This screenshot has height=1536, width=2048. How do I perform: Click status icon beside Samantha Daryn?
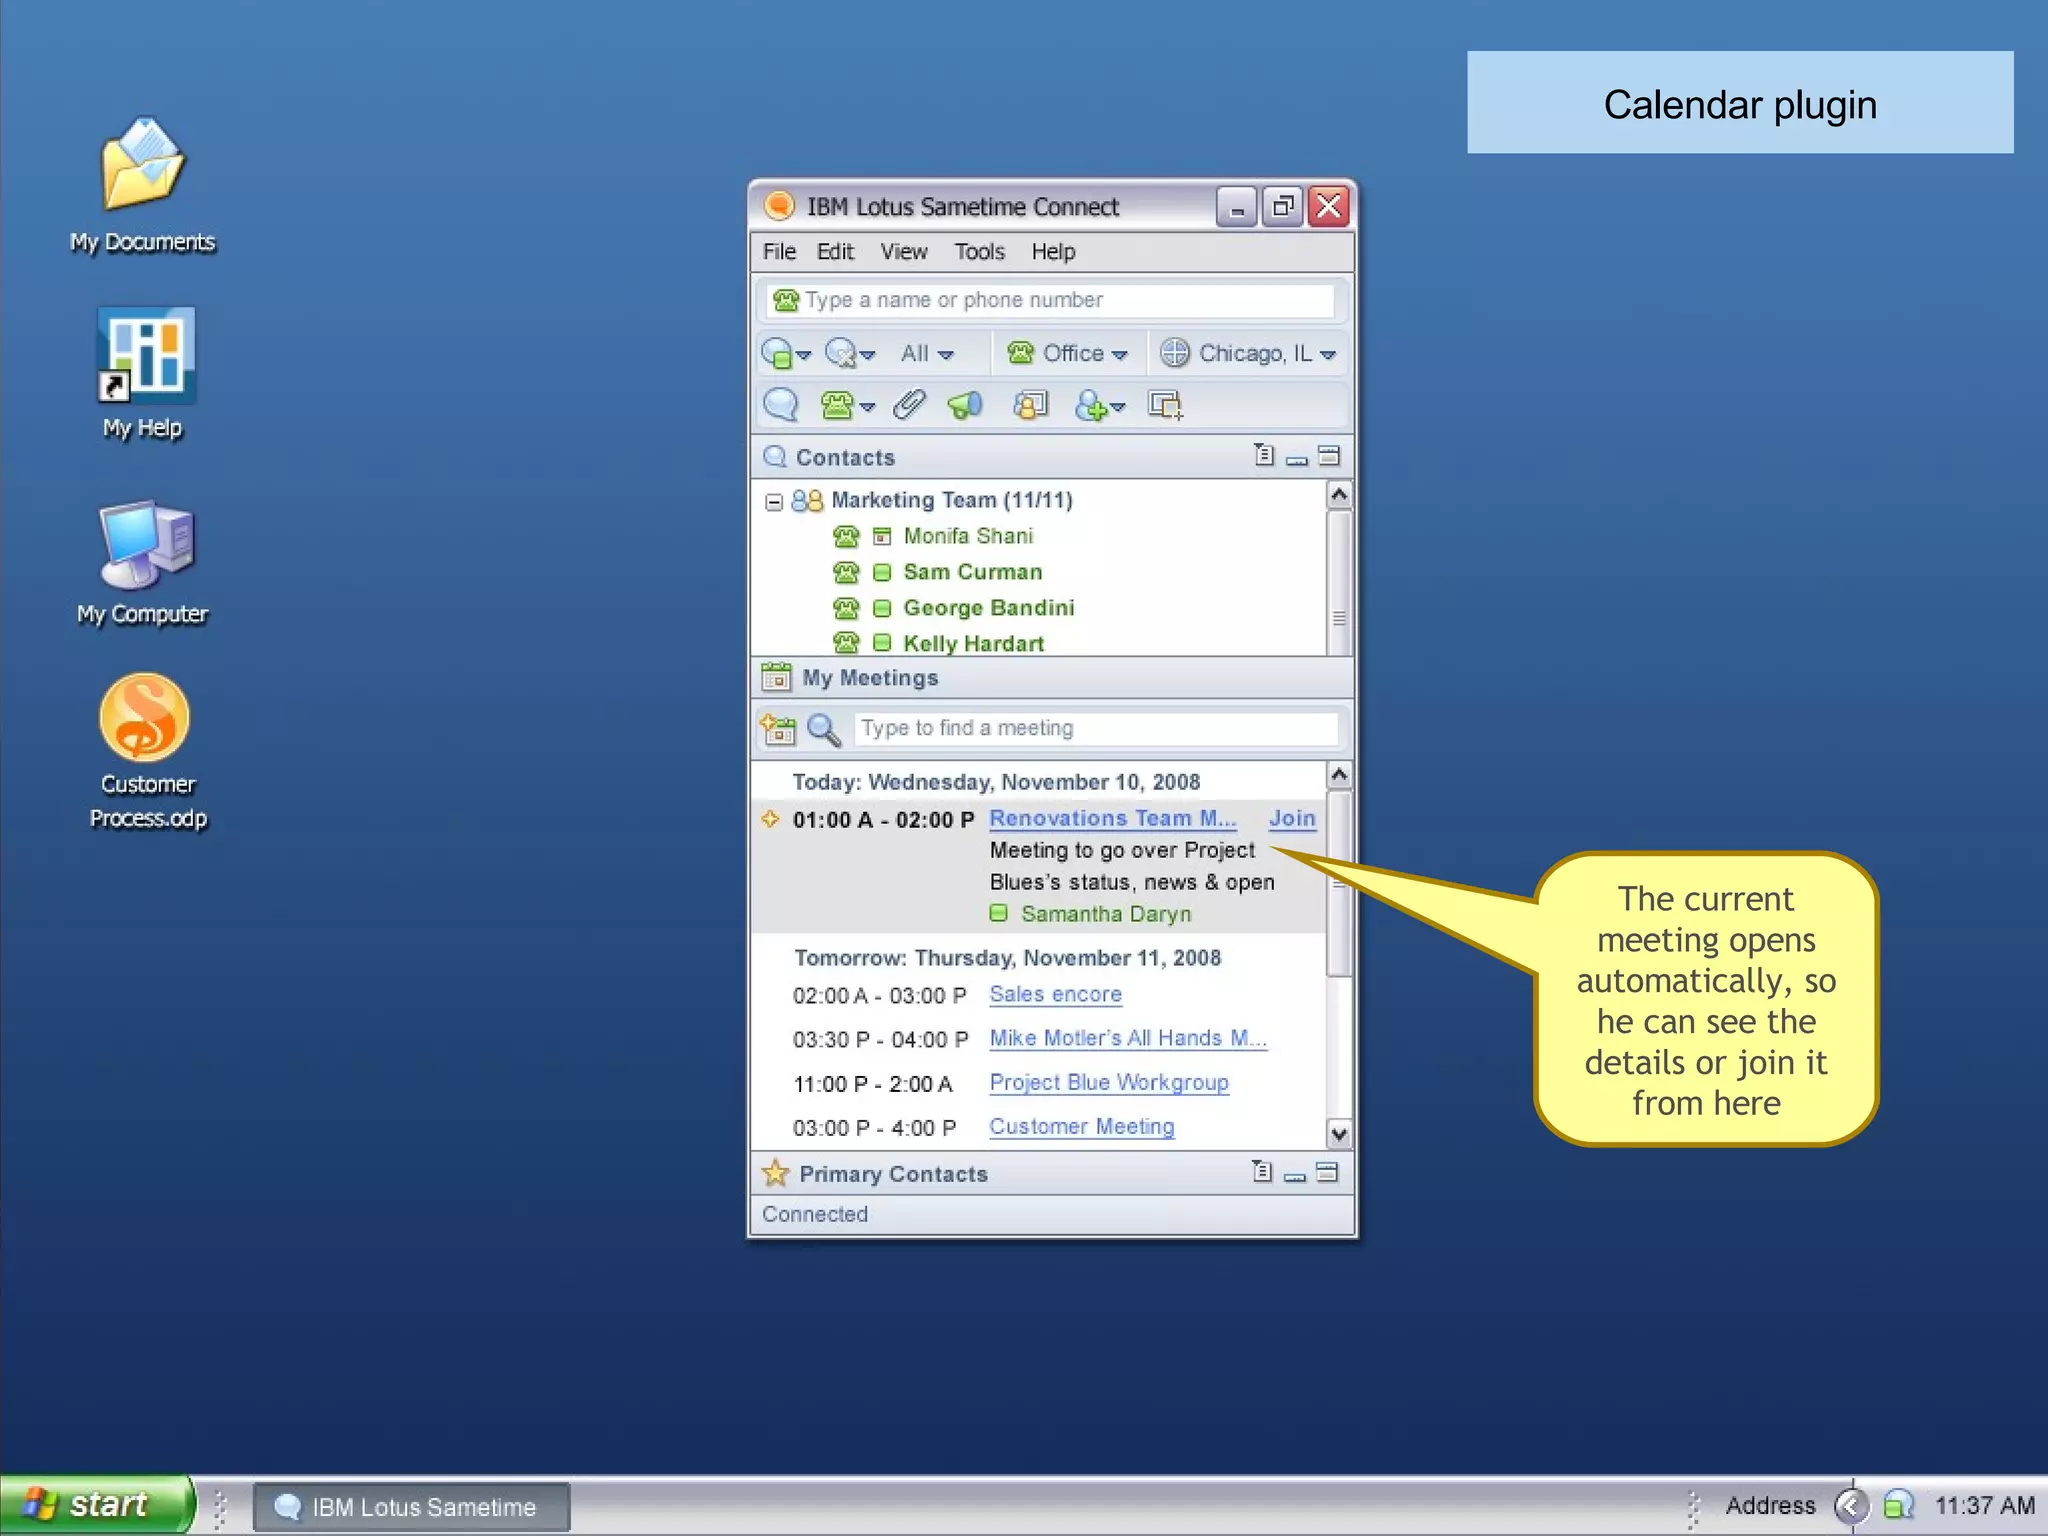(x=998, y=913)
